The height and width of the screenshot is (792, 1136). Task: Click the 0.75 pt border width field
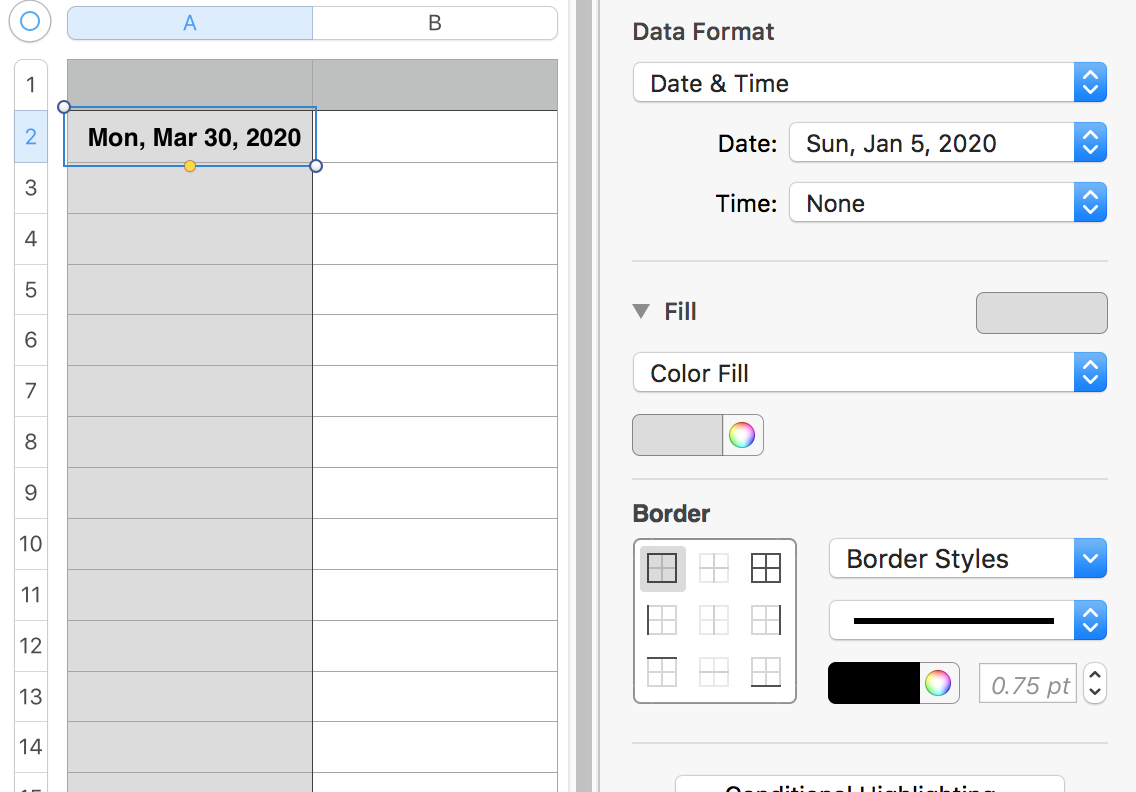coord(1029,684)
